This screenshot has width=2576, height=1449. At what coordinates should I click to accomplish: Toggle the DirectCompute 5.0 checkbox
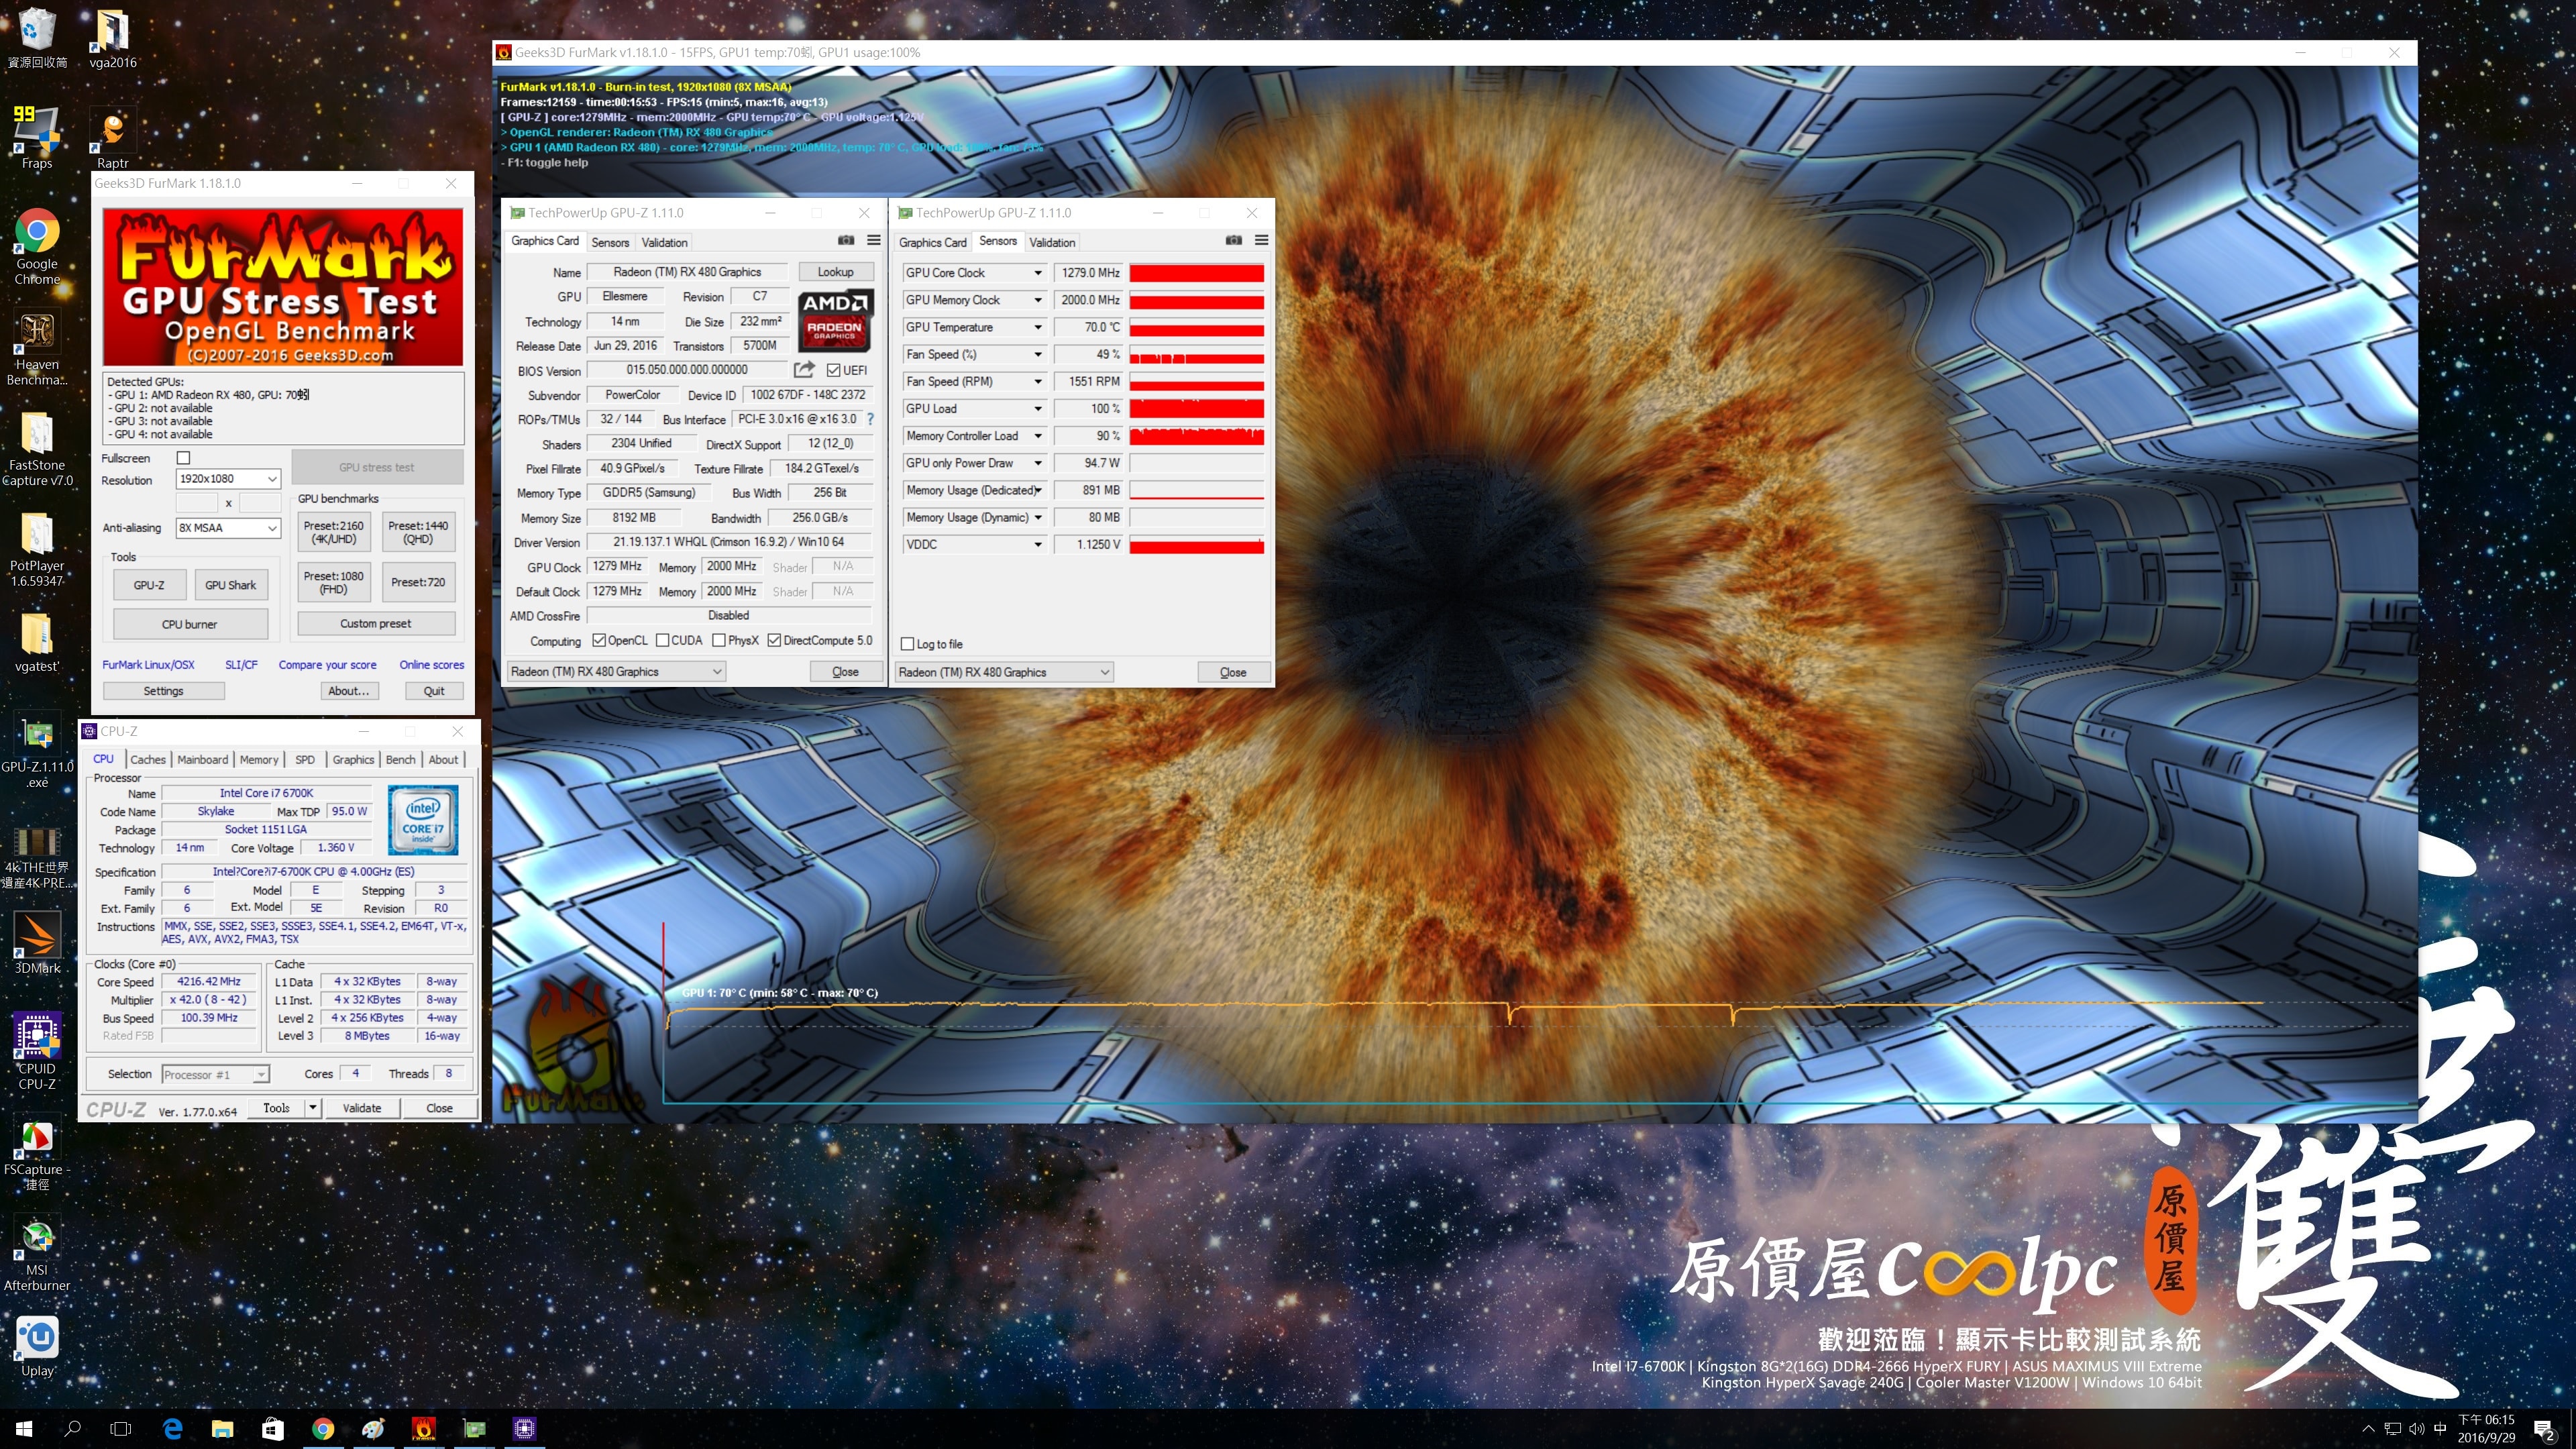click(x=774, y=640)
